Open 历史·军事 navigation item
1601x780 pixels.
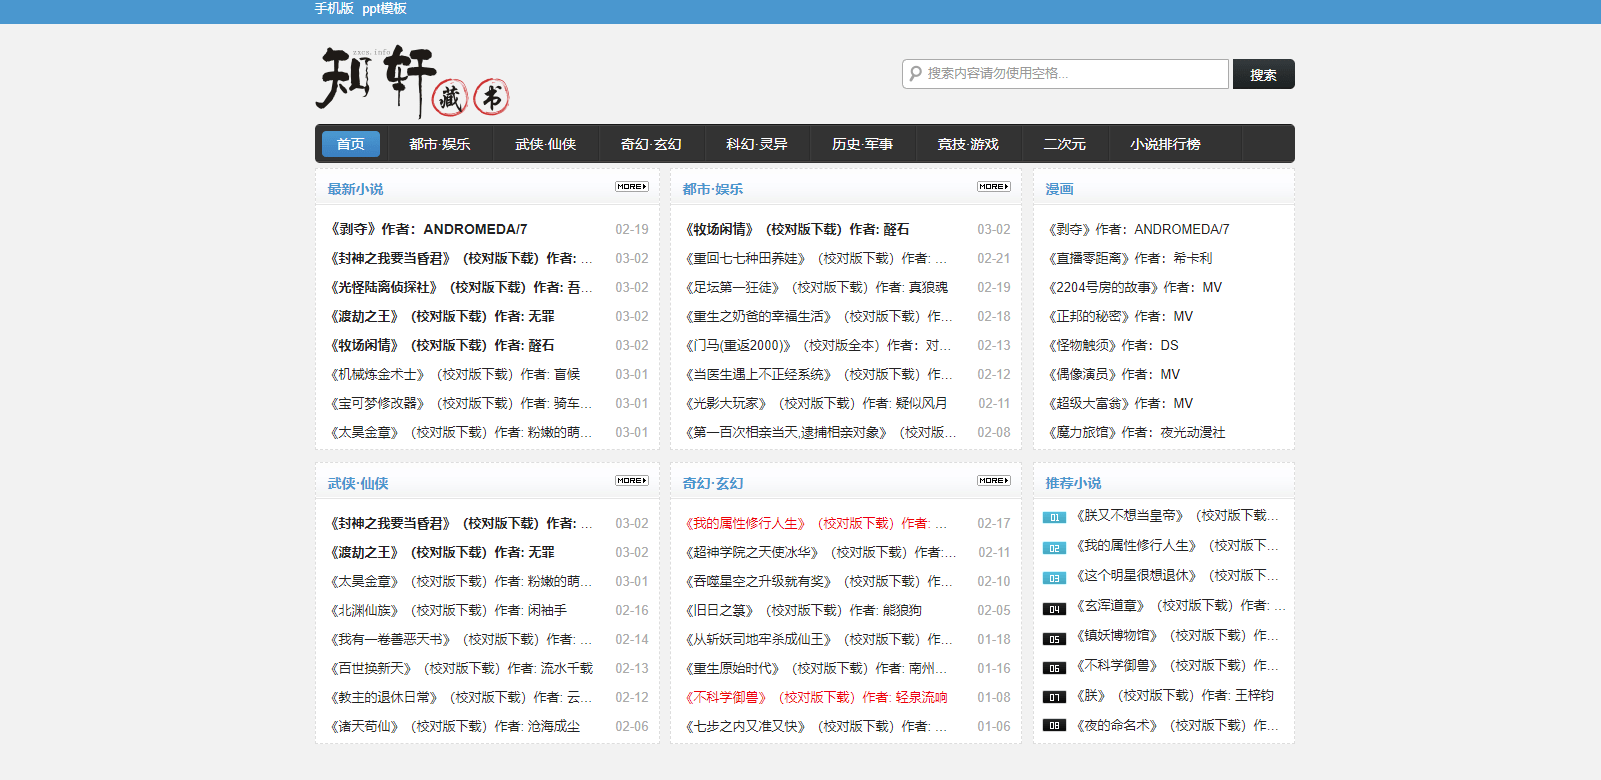(863, 144)
